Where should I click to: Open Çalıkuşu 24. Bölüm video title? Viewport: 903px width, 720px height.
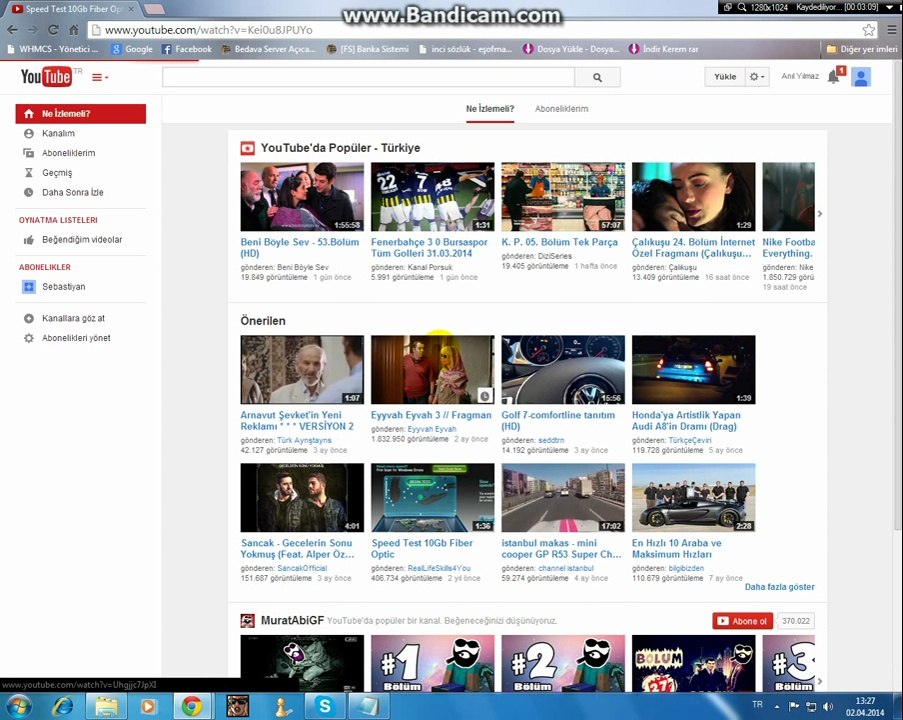click(693, 248)
